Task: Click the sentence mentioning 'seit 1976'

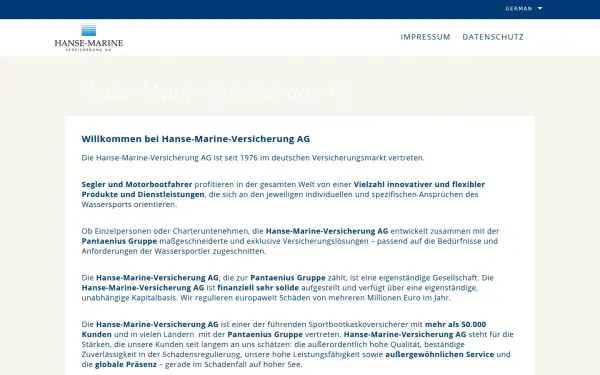Action: [253, 158]
